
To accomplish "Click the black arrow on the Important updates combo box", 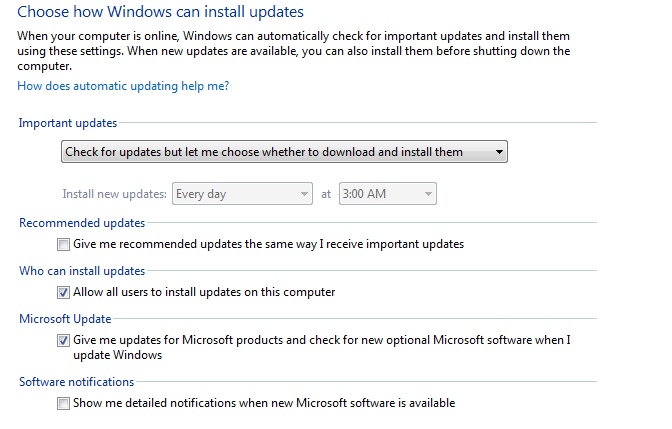I will 499,152.
